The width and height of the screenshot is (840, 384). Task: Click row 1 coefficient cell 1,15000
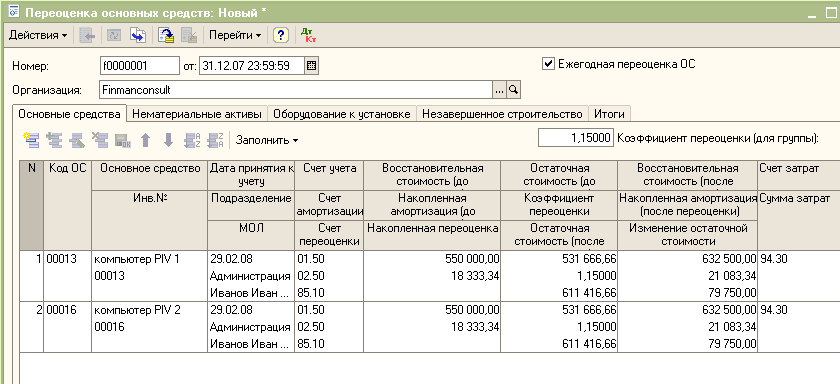tap(559, 276)
